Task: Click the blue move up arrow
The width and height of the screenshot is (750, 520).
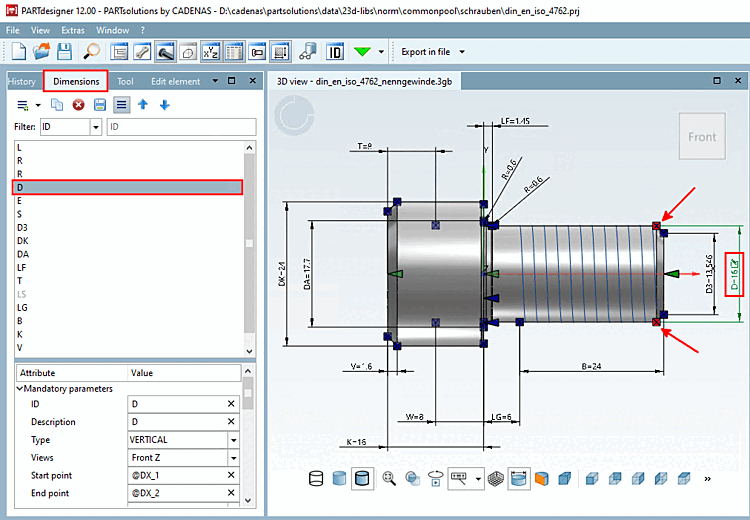Action: [143, 104]
